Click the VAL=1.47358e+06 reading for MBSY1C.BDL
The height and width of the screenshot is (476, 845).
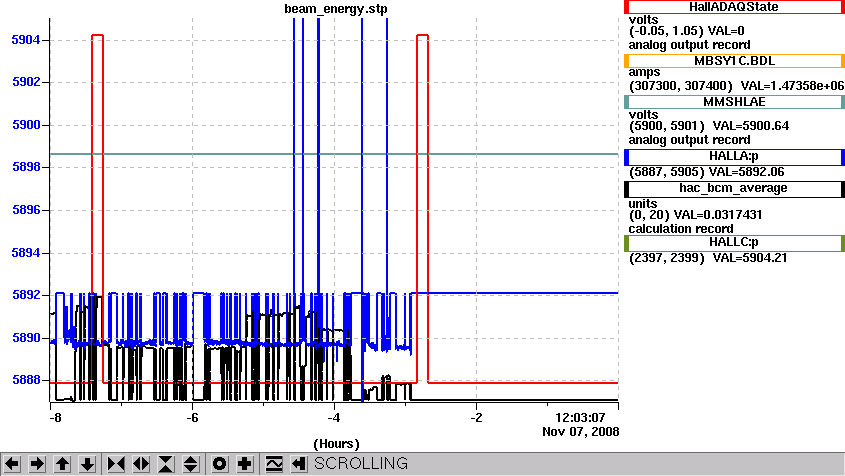pyautogui.click(x=792, y=86)
